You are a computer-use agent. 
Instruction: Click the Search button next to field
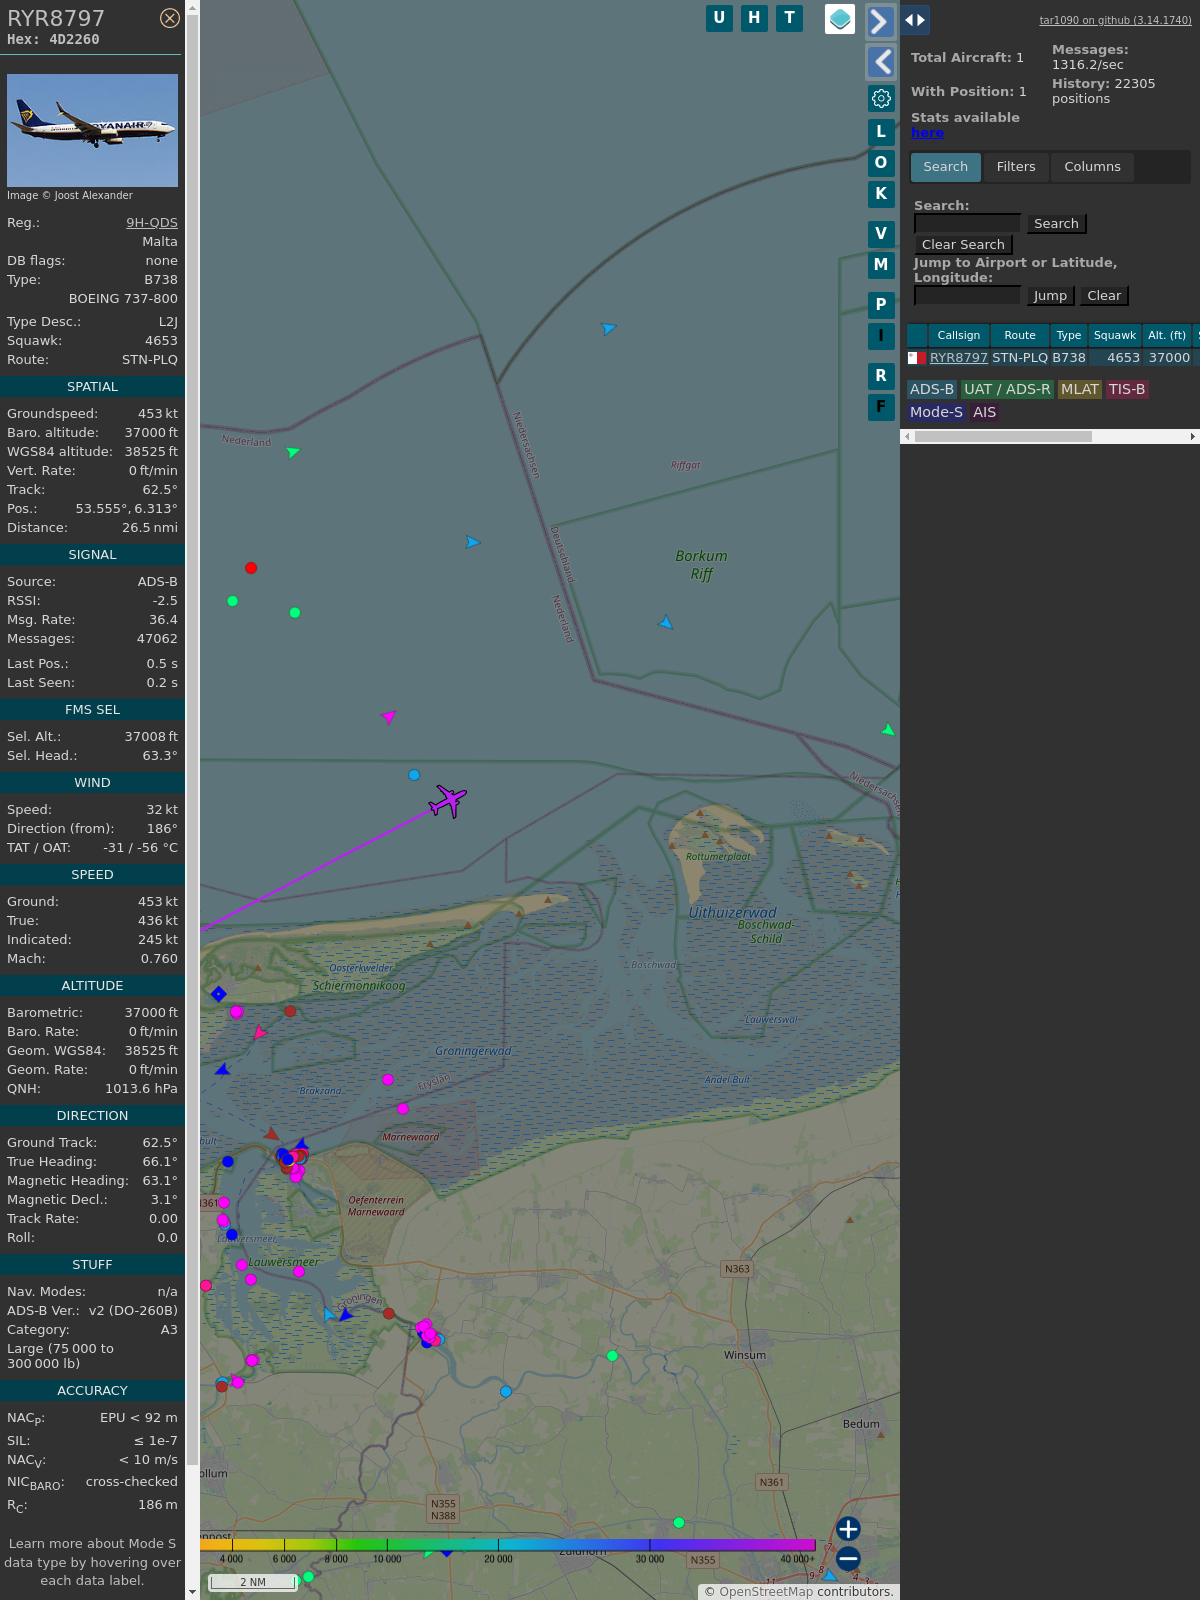(x=1056, y=224)
